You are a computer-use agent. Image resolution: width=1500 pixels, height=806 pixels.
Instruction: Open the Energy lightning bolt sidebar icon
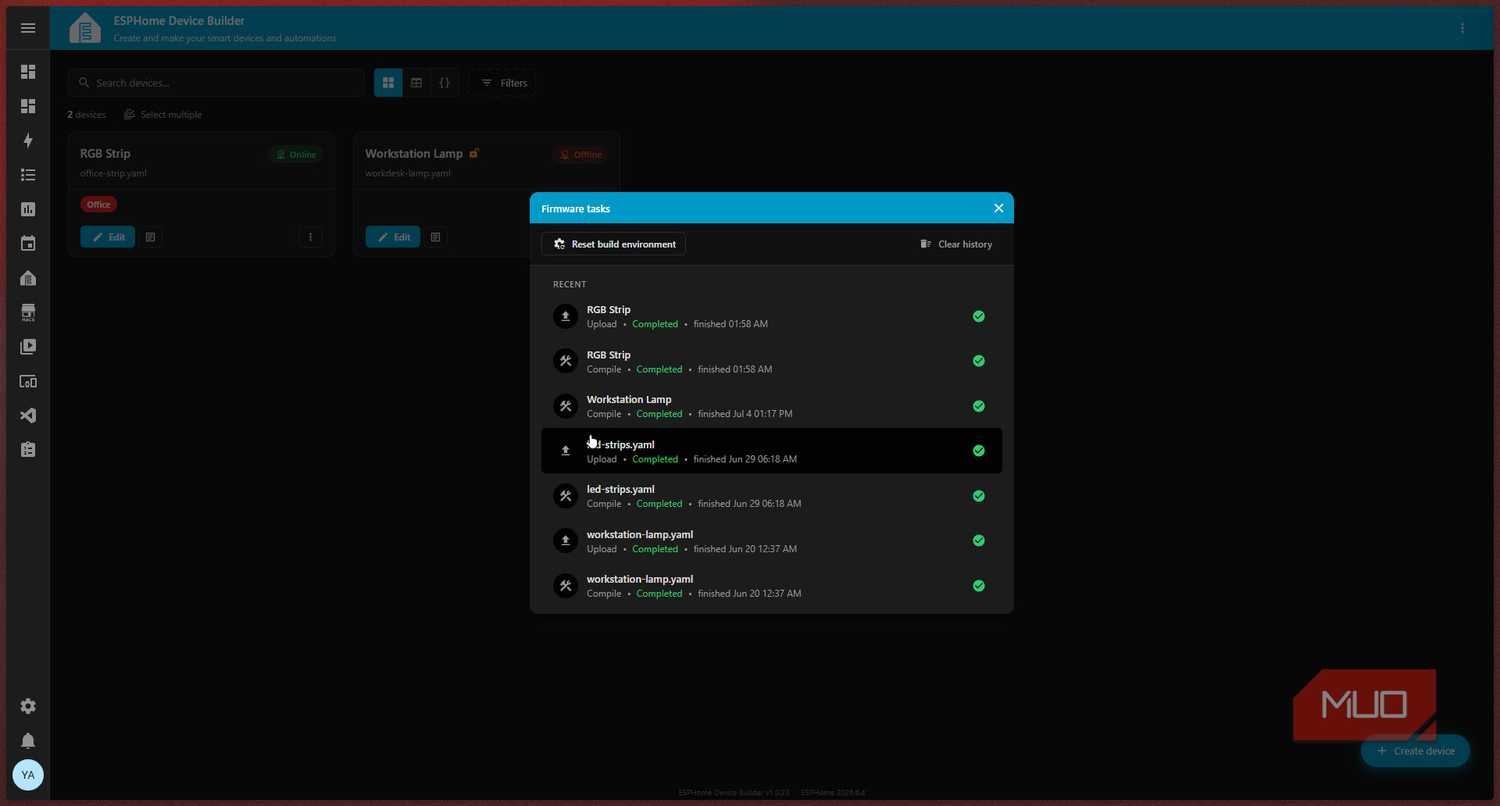[28, 141]
